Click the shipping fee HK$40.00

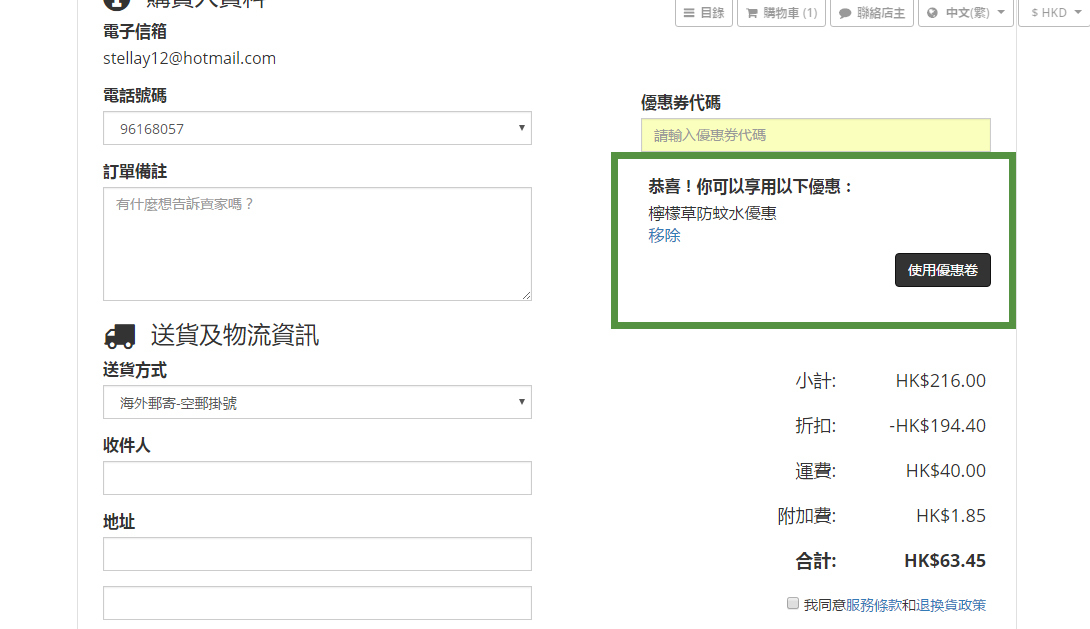point(945,471)
